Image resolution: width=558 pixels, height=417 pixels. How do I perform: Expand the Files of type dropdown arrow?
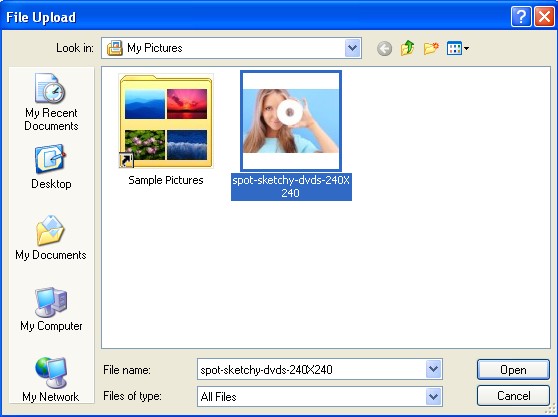point(433,396)
